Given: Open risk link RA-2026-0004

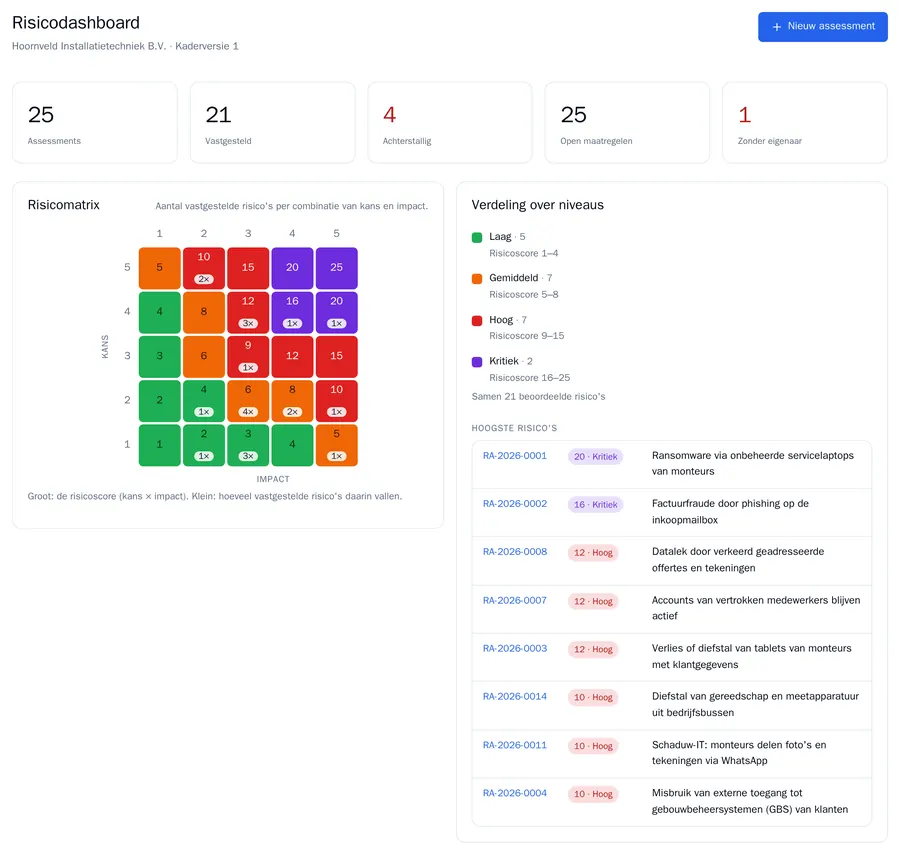Looking at the screenshot, I should click(x=514, y=793).
